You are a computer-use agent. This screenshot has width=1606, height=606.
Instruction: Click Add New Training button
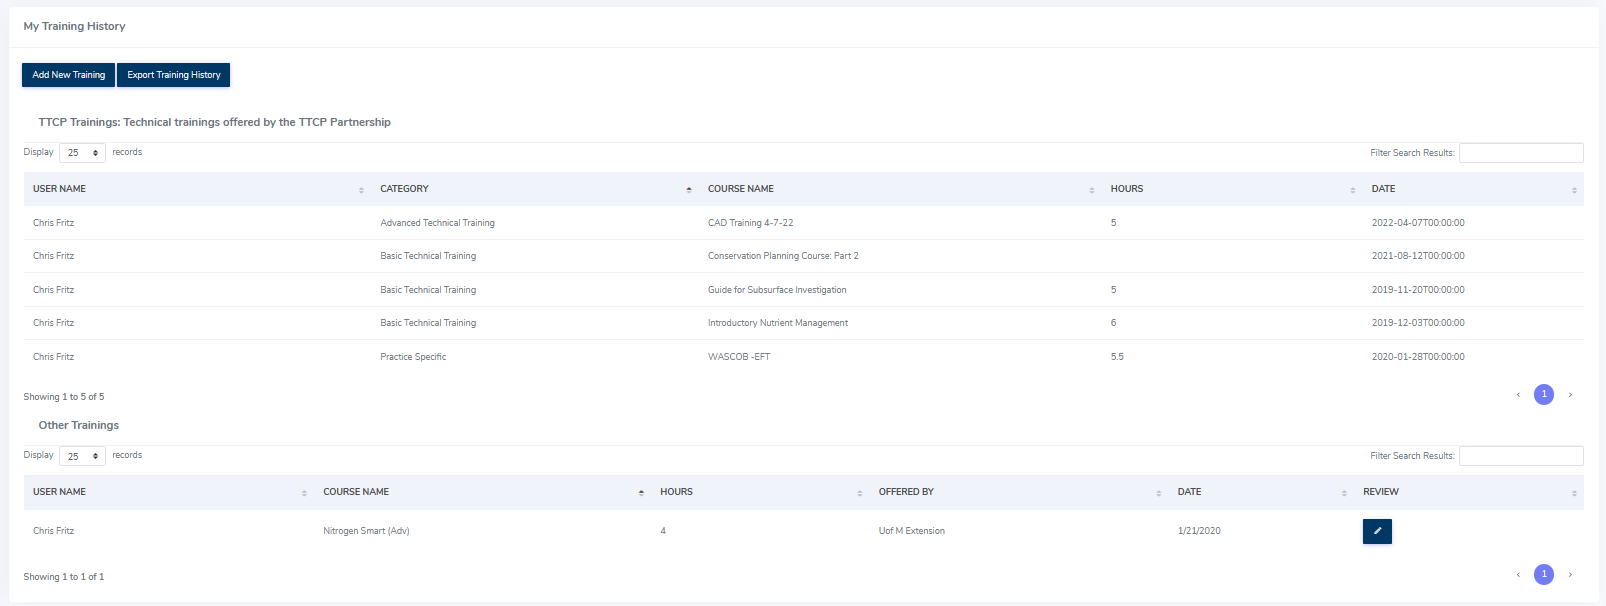[68, 75]
